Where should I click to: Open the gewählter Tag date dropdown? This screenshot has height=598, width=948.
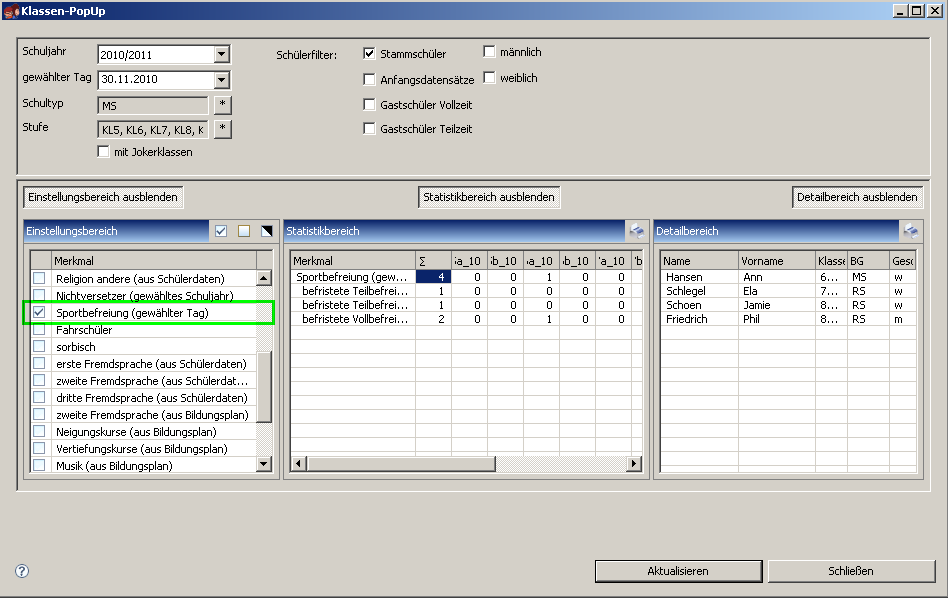pos(222,80)
